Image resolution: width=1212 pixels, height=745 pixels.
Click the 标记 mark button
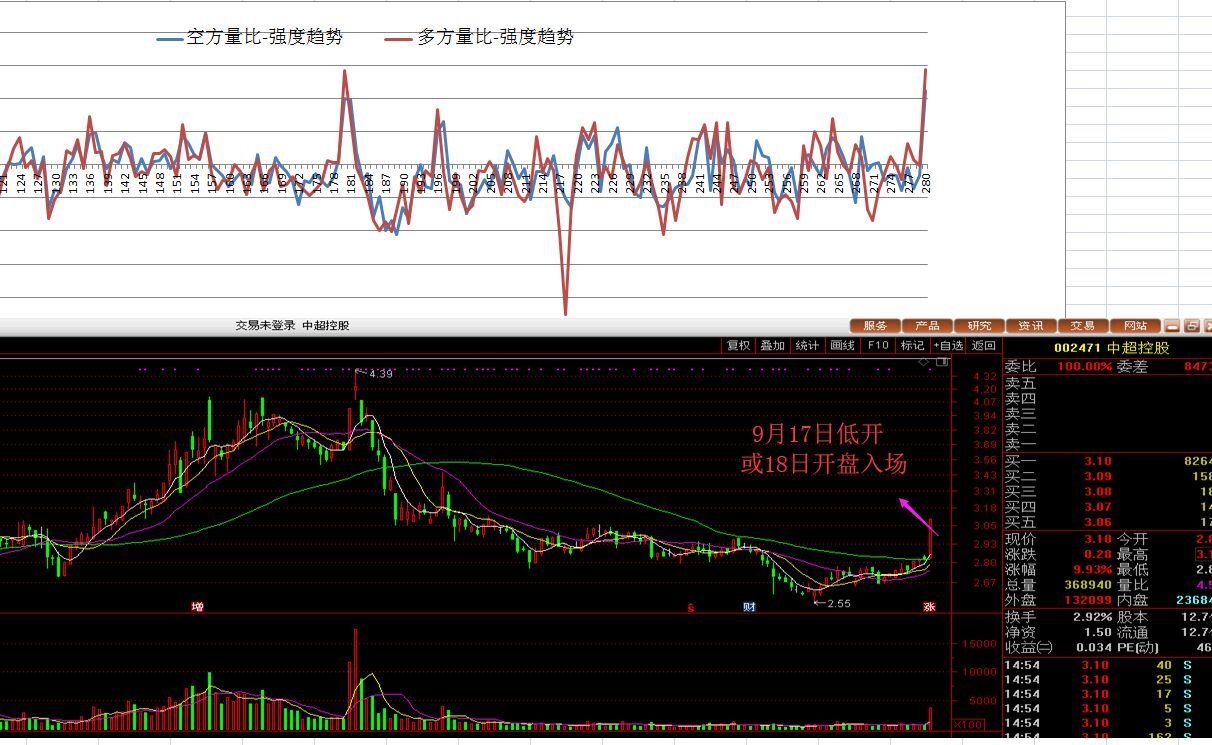912,346
